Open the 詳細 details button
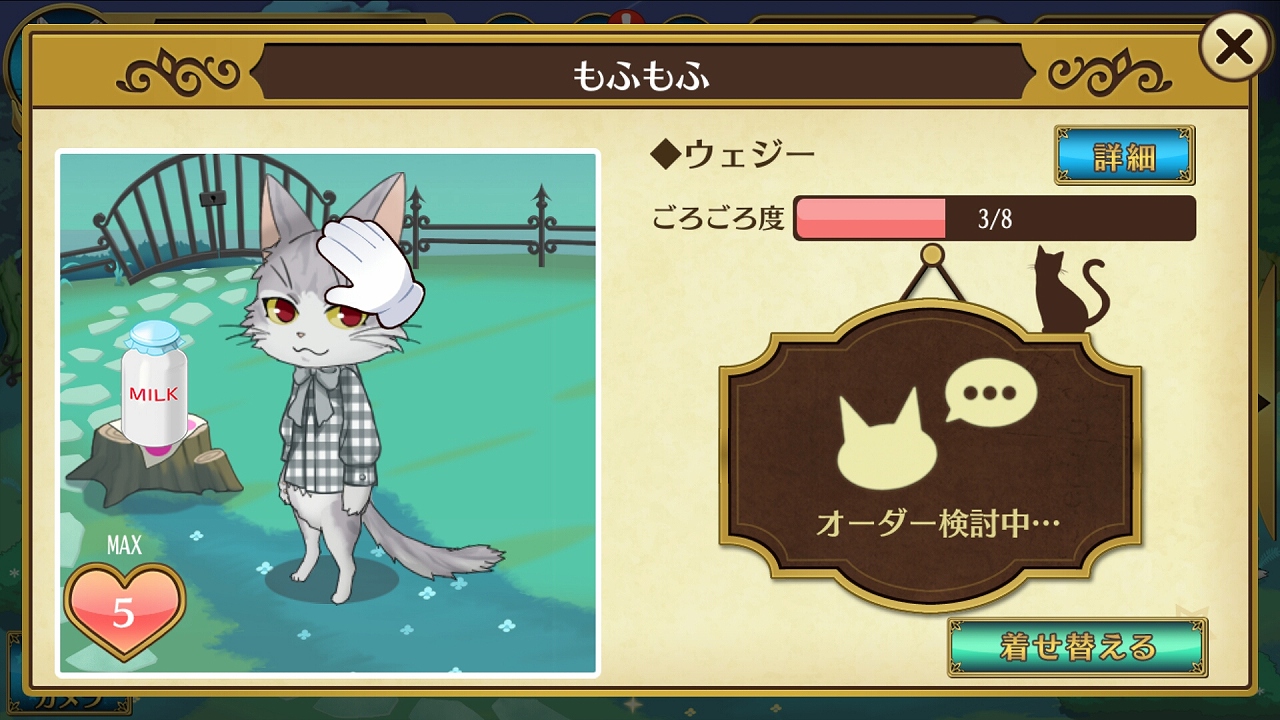This screenshot has height=720, width=1280. point(1124,155)
